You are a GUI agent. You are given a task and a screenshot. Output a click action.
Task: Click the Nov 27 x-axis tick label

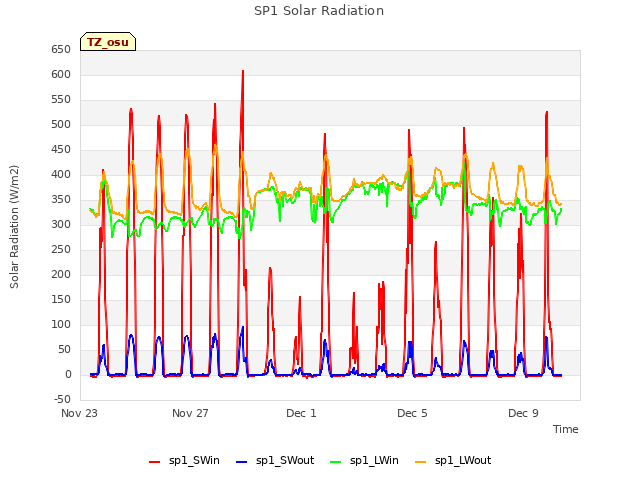click(x=190, y=413)
